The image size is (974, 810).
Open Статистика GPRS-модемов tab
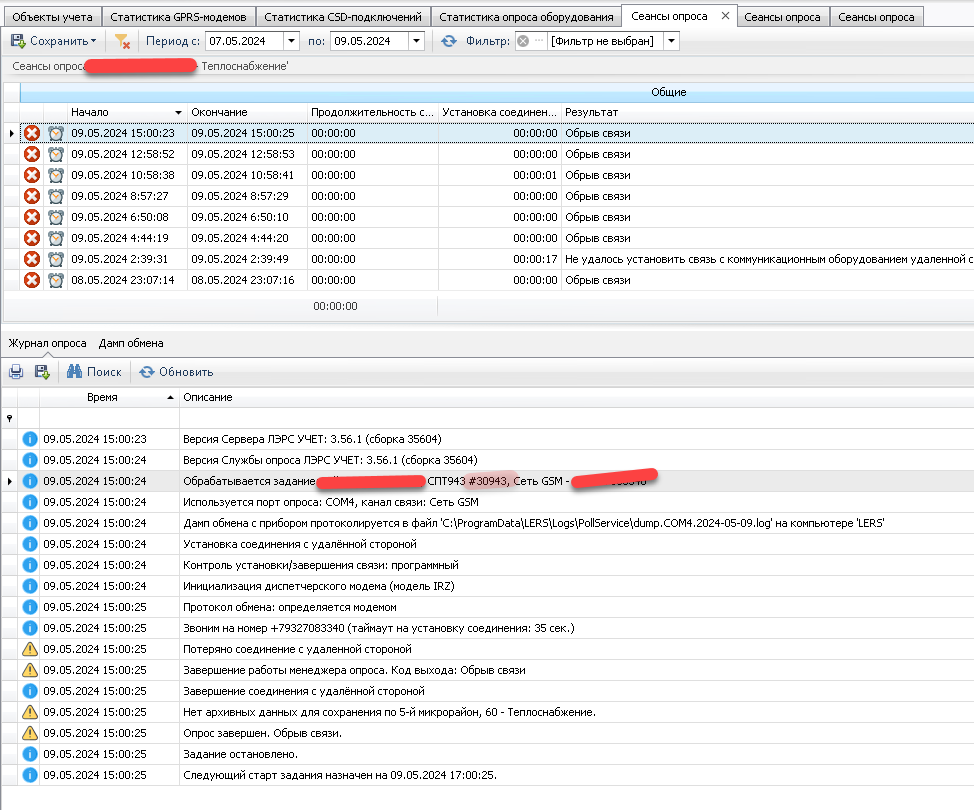[178, 17]
